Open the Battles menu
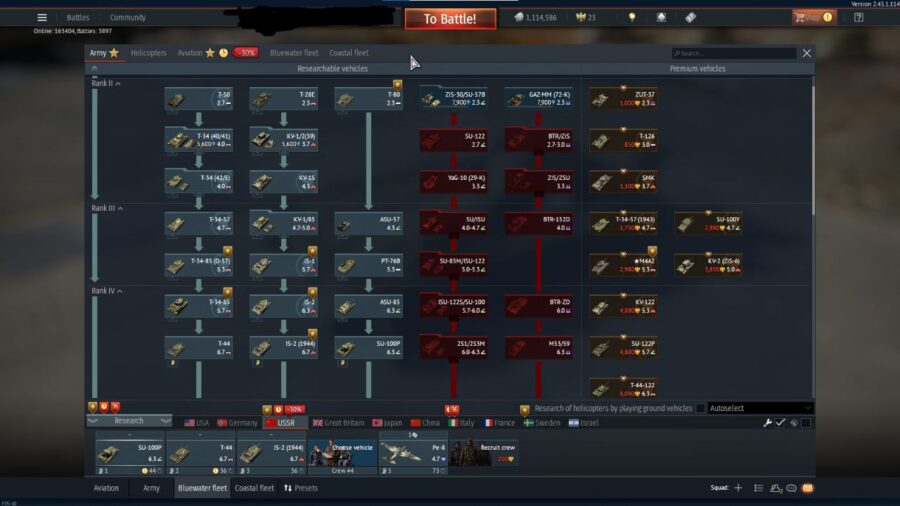The width and height of the screenshot is (900, 506). [x=77, y=17]
